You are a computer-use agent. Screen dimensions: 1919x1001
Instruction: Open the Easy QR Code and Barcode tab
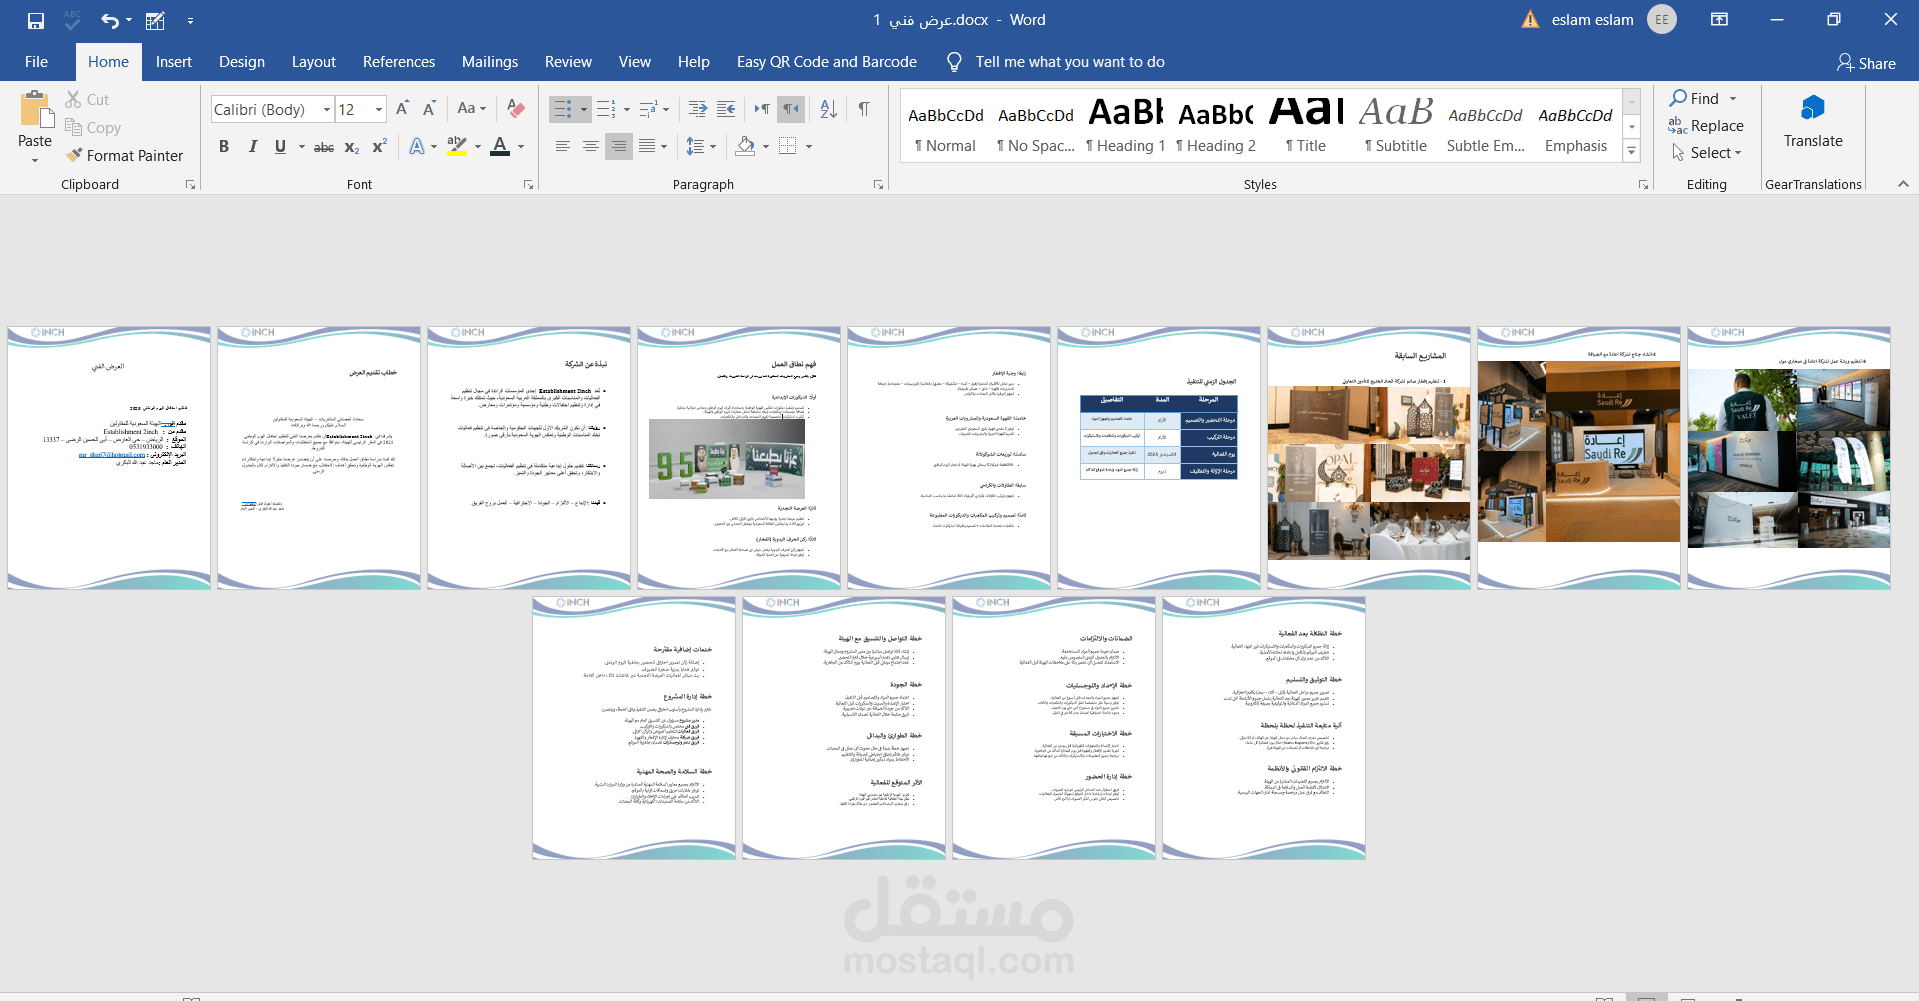click(x=827, y=62)
